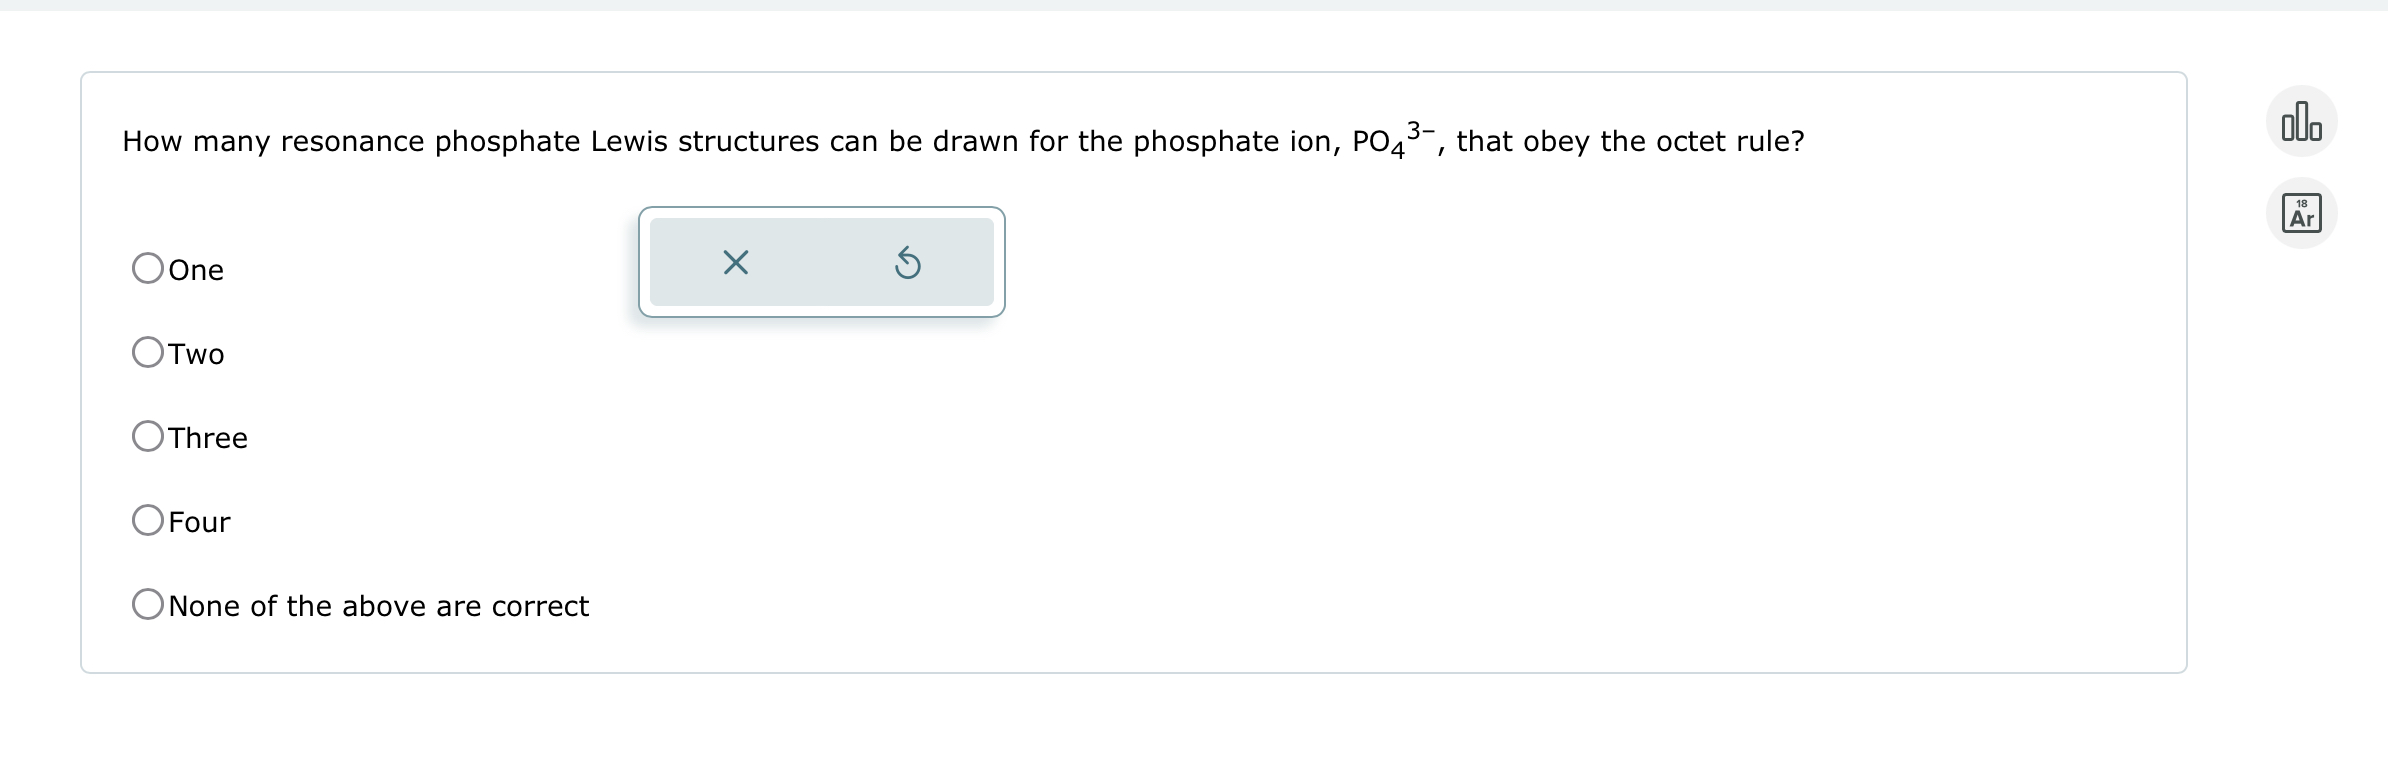This screenshot has height=775, width=2388.
Task: Click the white question card area
Action: point(1500,450)
